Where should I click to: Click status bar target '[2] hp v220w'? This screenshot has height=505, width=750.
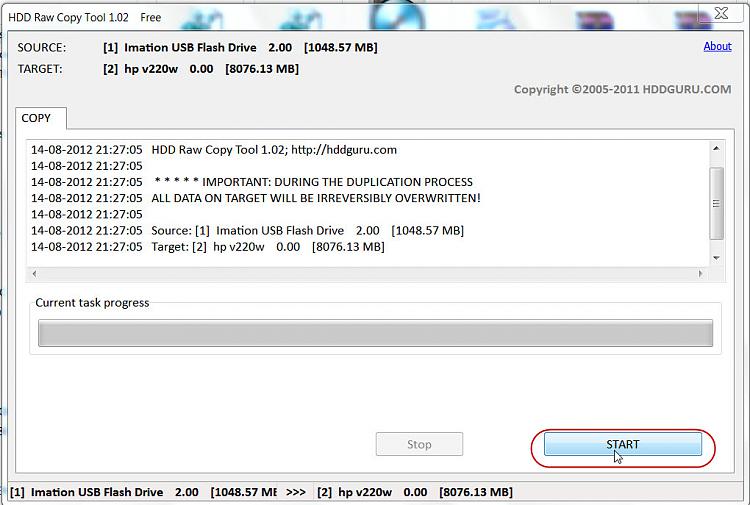(354, 492)
